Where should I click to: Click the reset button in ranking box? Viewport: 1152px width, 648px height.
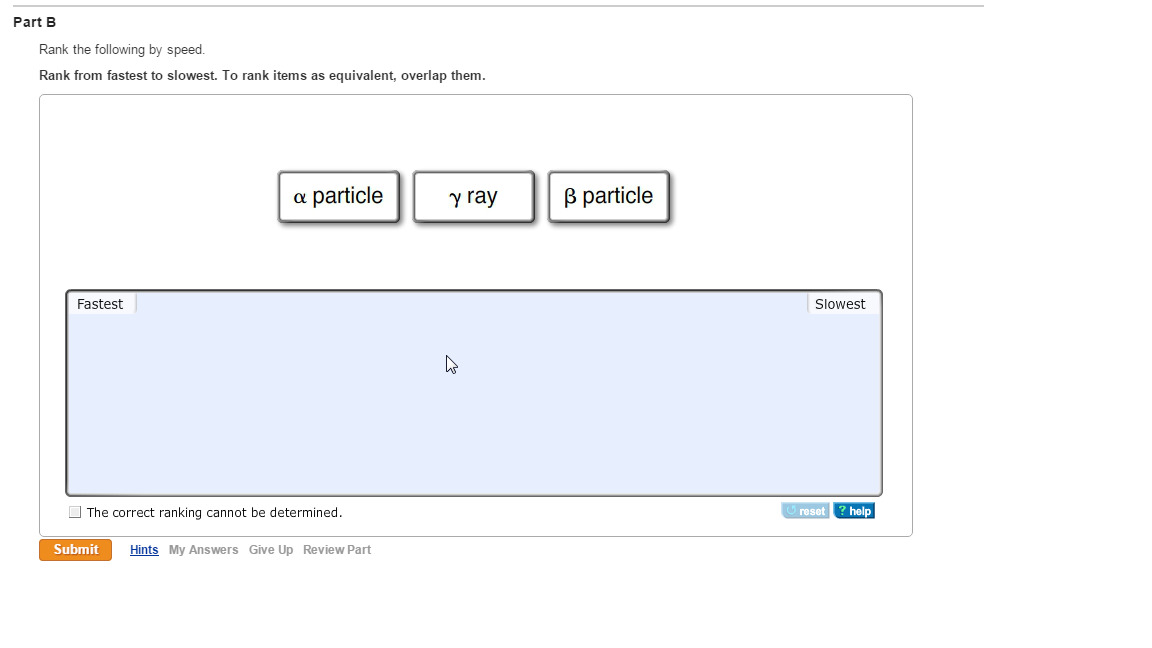tap(805, 511)
